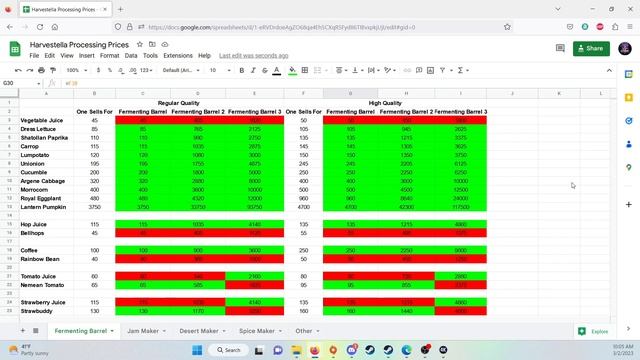Open the Format menu
The width and height of the screenshot is (640, 360).
pyautogui.click(x=109, y=56)
